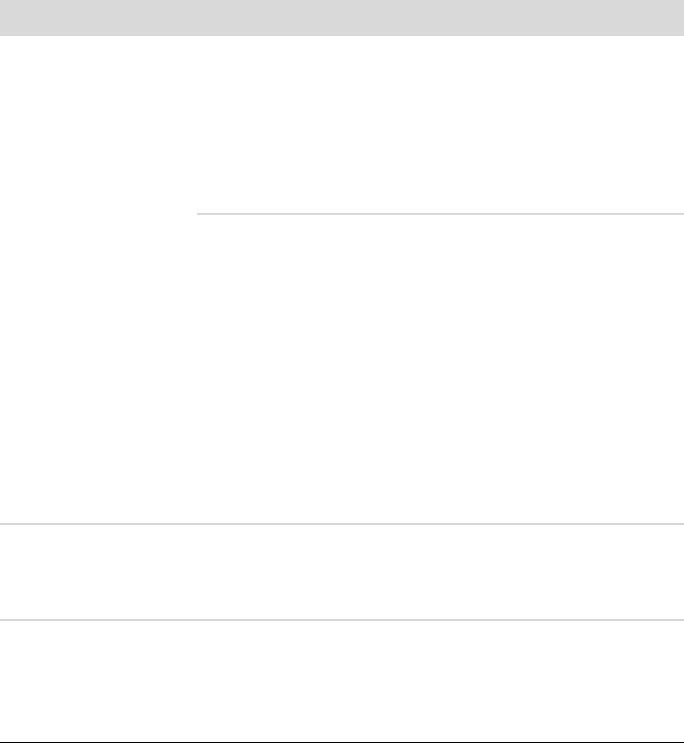Click the blank upper-right content panel
This screenshot has width=684, height=743.
coord(440,124)
